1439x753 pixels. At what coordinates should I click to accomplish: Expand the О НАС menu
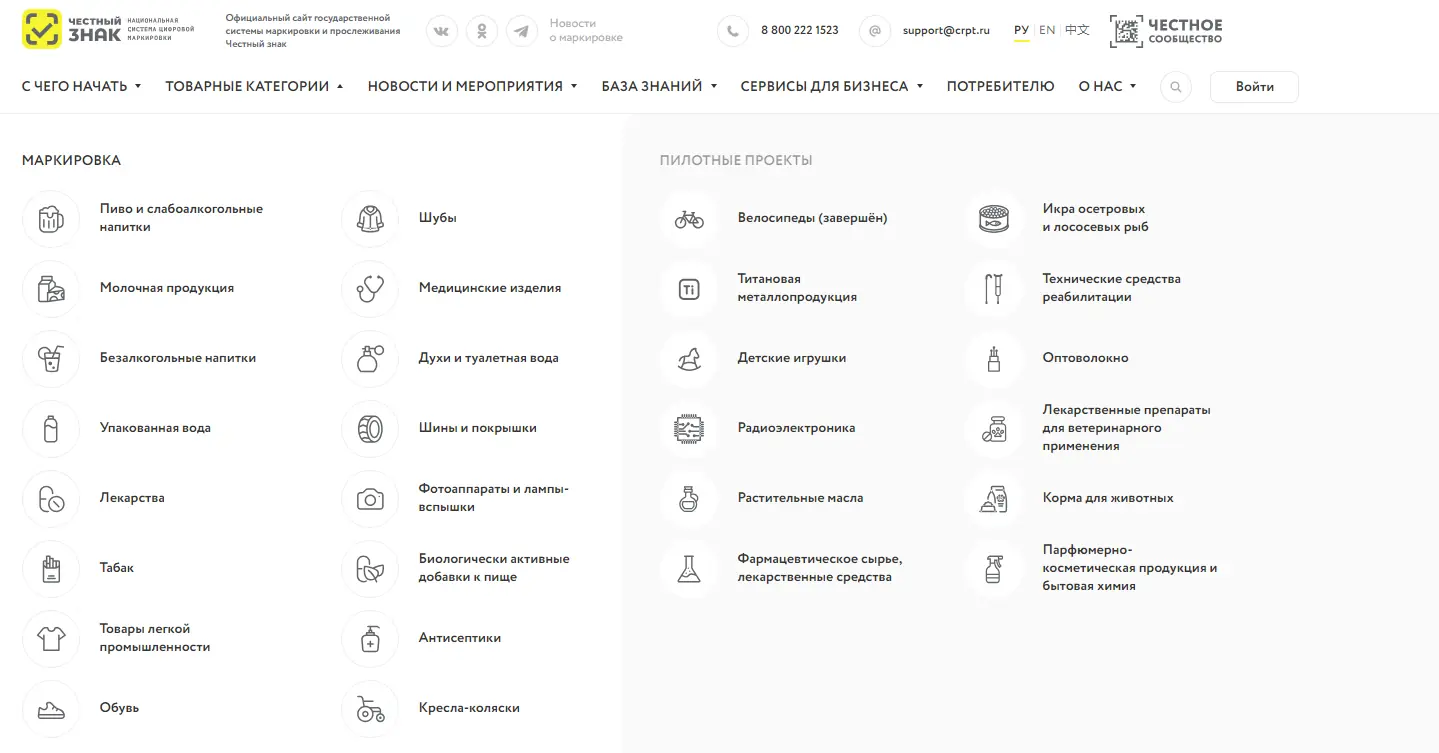(x=1107, y=87)
